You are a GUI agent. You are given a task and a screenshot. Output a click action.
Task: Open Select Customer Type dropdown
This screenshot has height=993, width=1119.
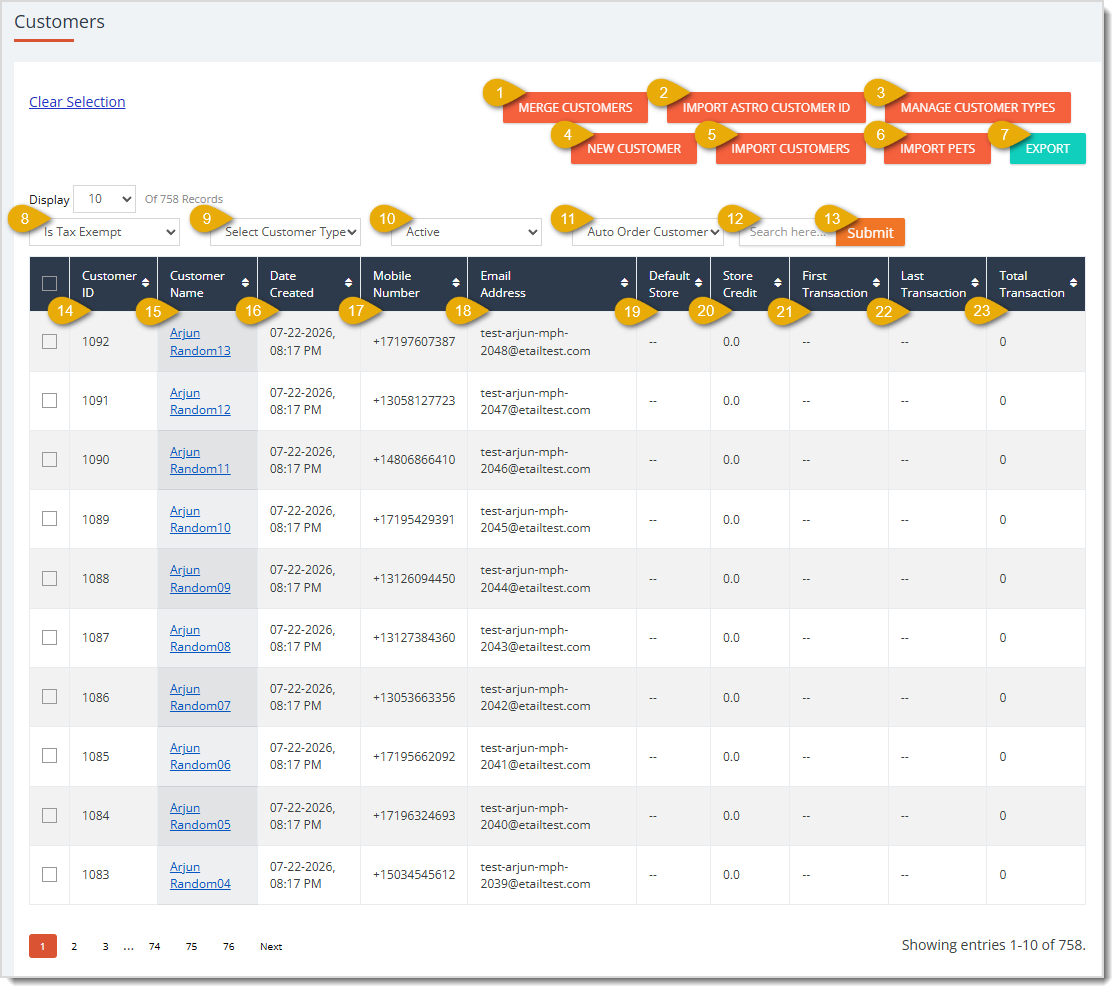285,232
